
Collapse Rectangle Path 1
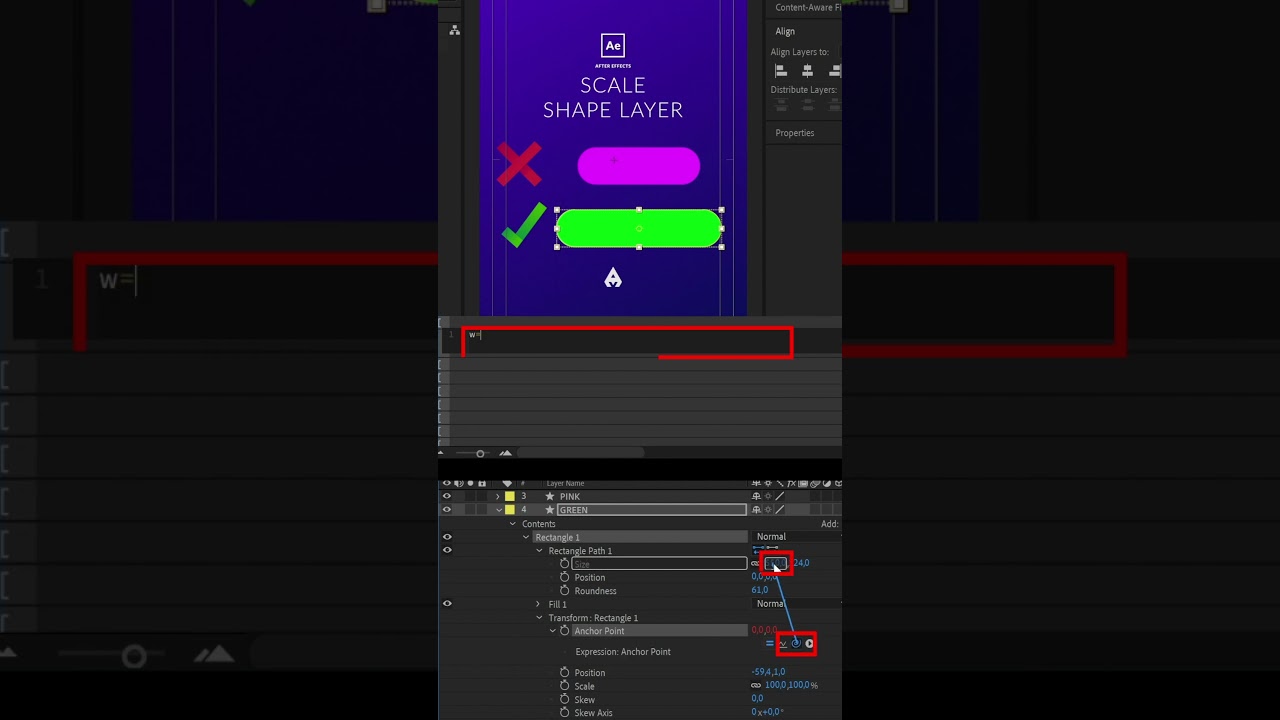pos(539,551)
